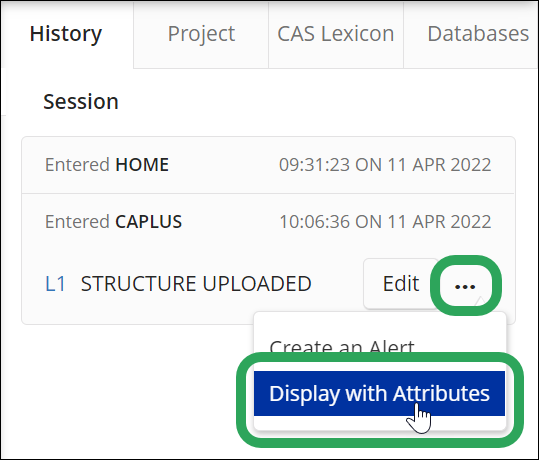Open the L1 query link
The height and width of the screenshot is (460, 539).
pyautogui.click(x=55, y=284)
